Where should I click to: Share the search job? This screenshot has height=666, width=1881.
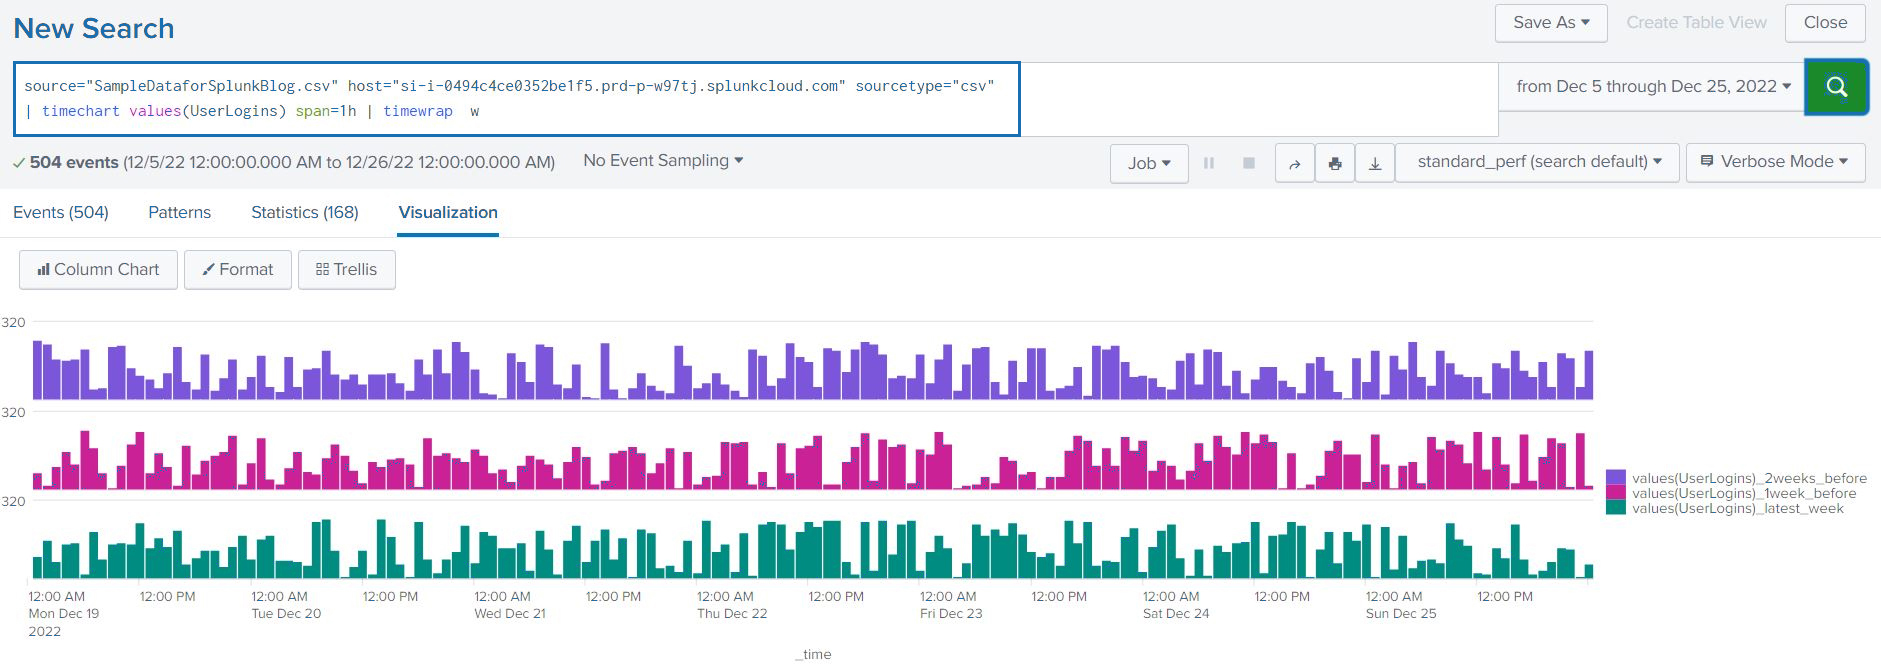point(1295,163)
